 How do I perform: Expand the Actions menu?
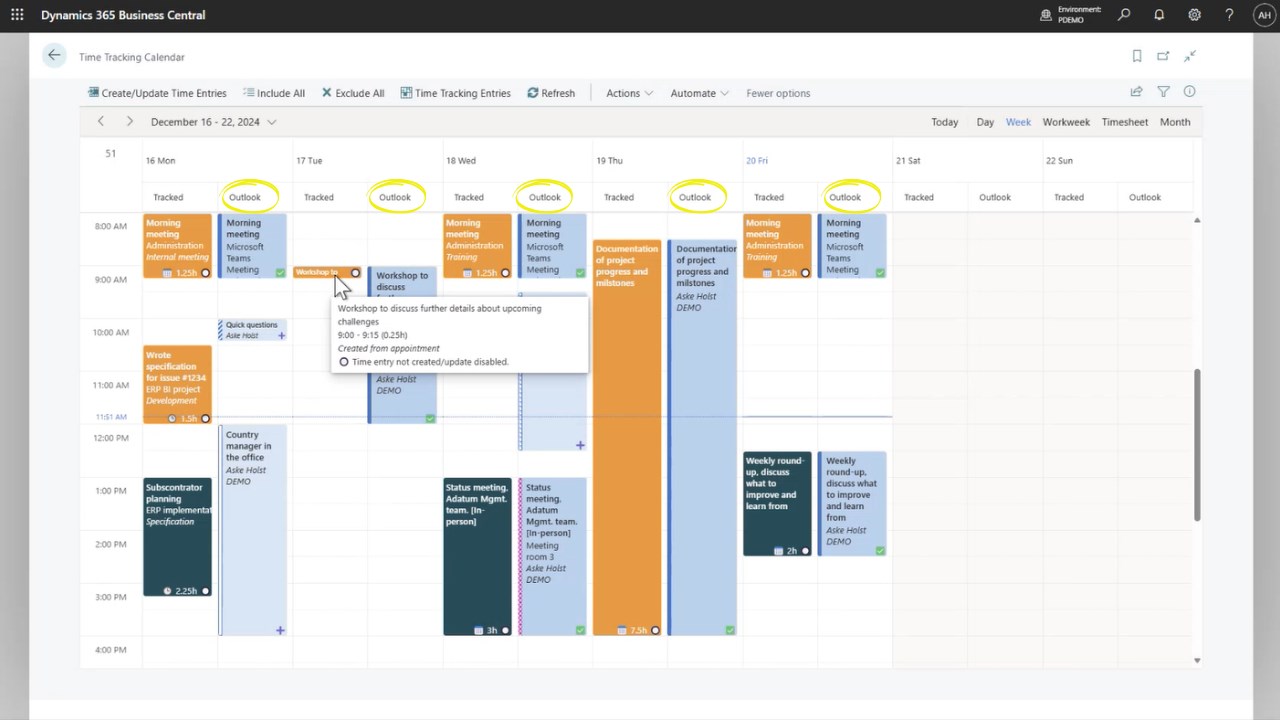(x=629, y=93)
